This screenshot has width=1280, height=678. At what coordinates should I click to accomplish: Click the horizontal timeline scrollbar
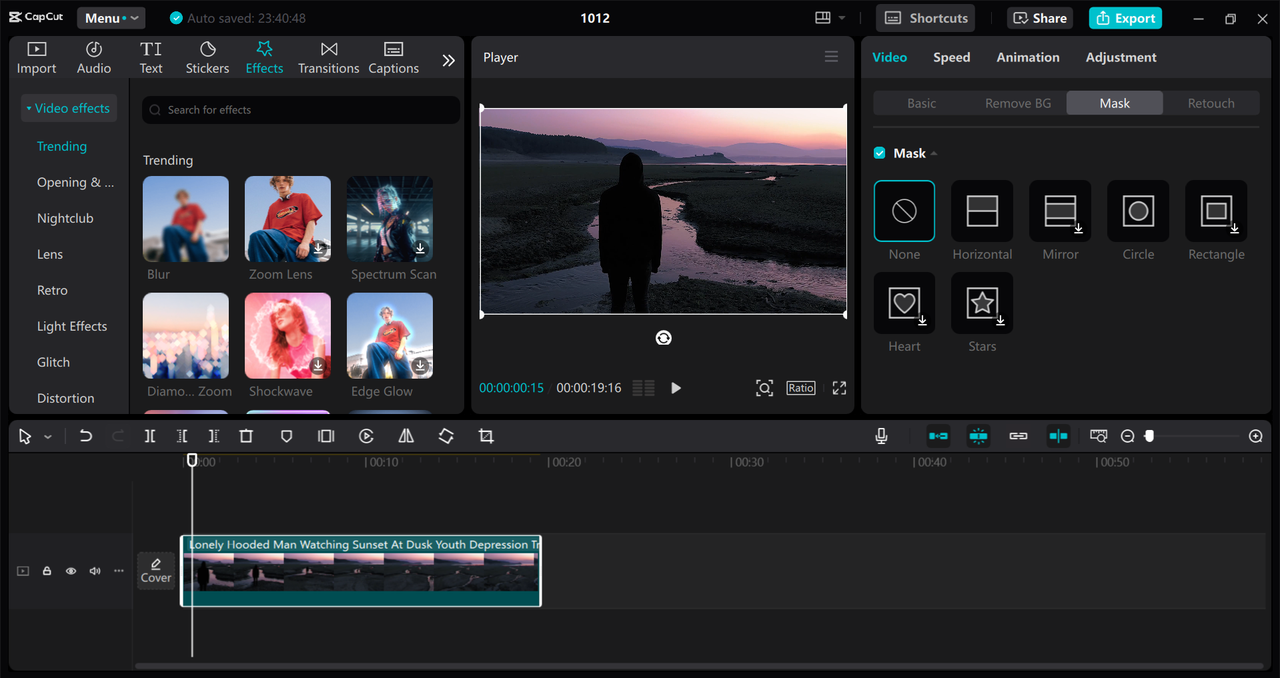[x=698, y=666]
